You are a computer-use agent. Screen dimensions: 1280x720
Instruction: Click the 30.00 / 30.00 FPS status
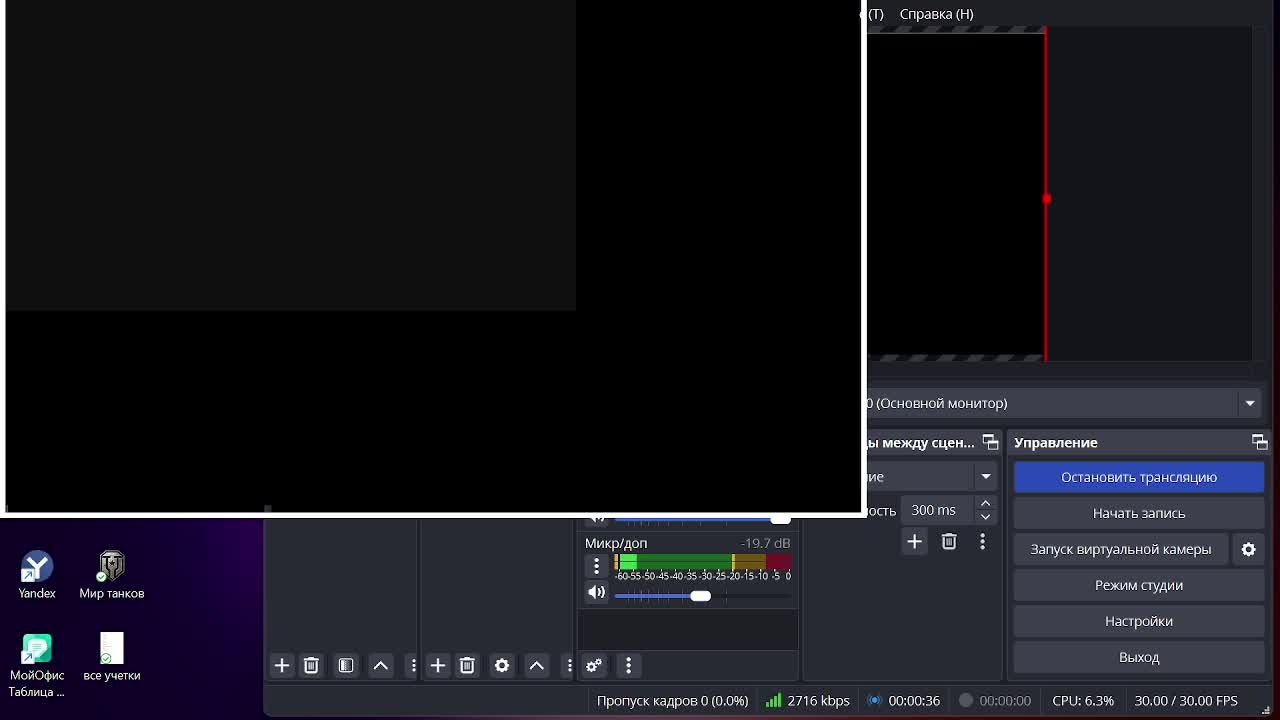click(x=1186, y=701)
